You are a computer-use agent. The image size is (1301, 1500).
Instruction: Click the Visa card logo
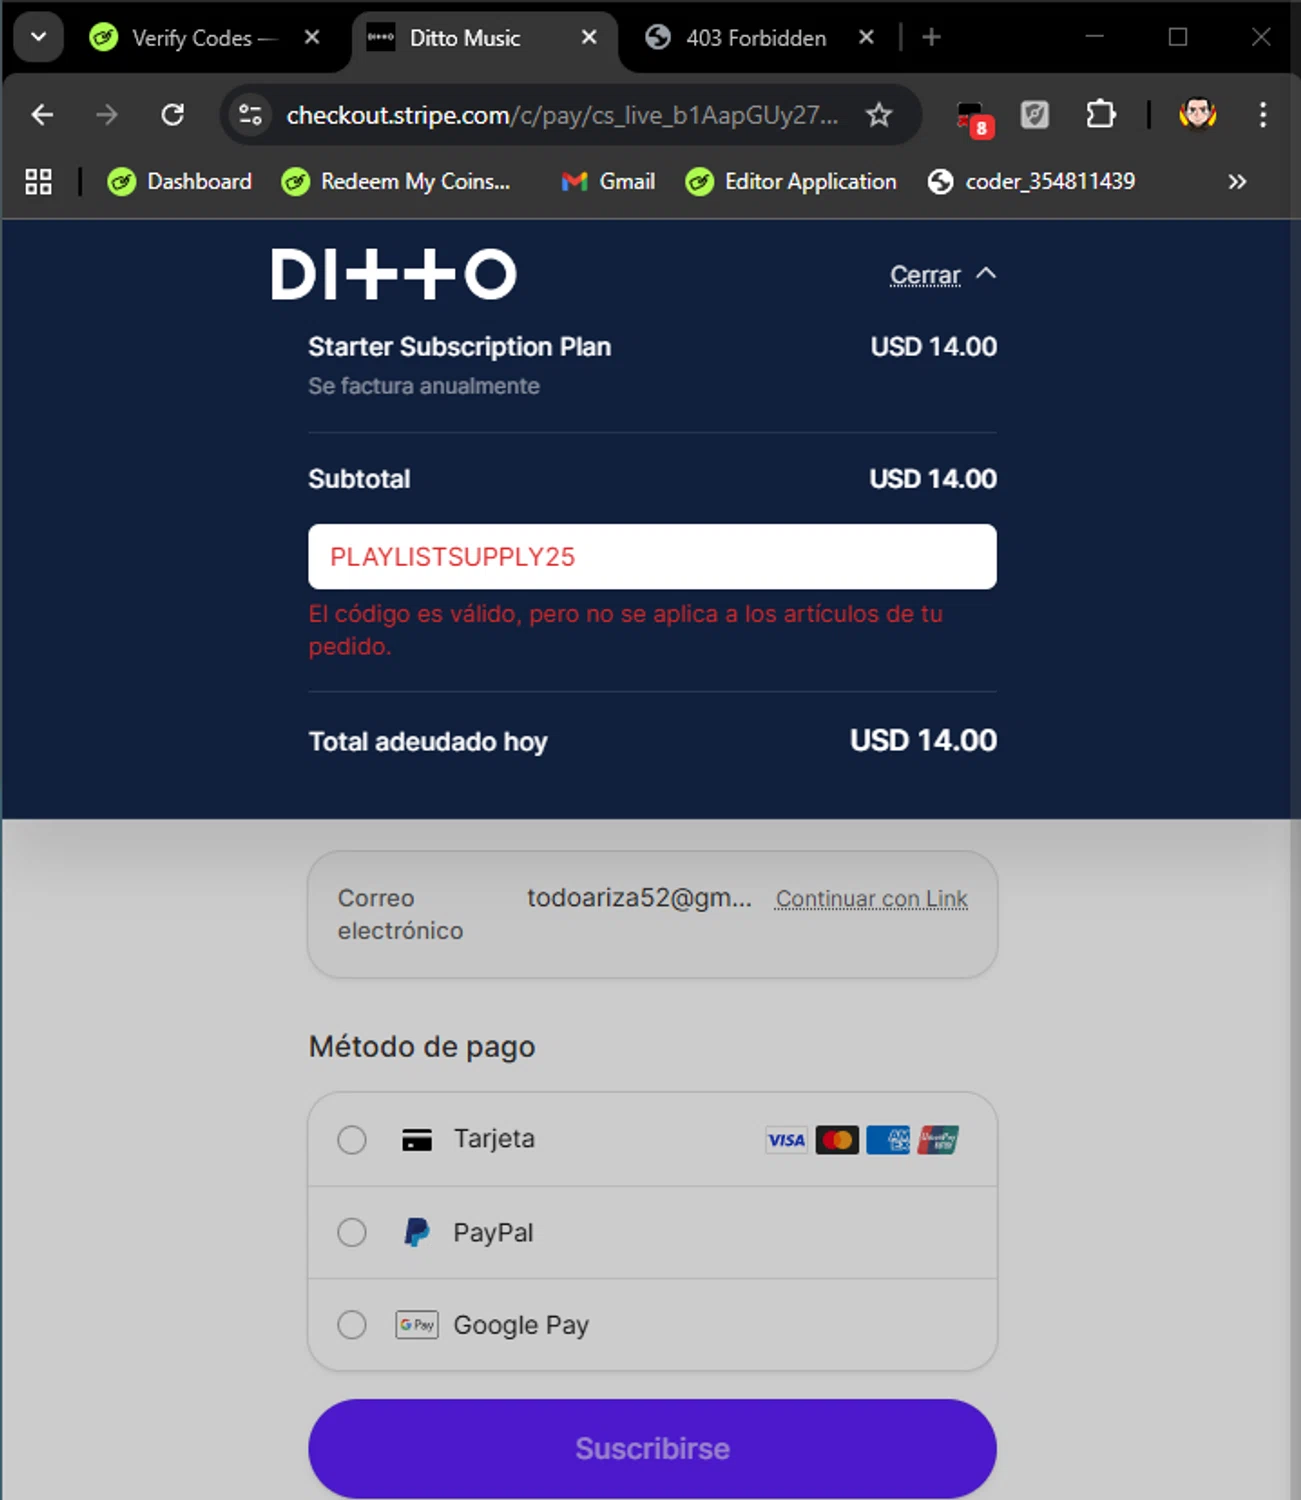click(x=786, y=1140)
